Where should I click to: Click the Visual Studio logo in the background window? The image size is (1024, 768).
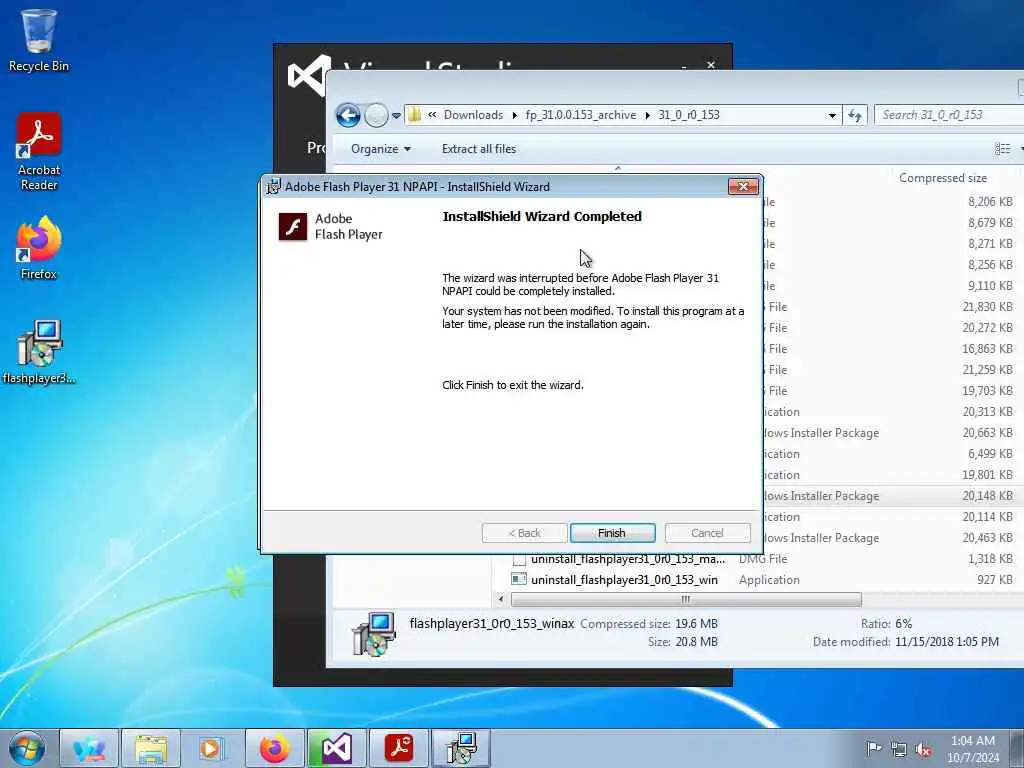[x=309, y=76]
